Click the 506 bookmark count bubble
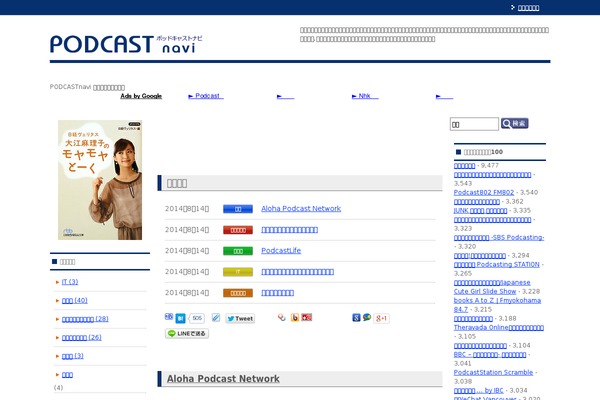Screen dimensions: 600x400 (x=197, y=318)
